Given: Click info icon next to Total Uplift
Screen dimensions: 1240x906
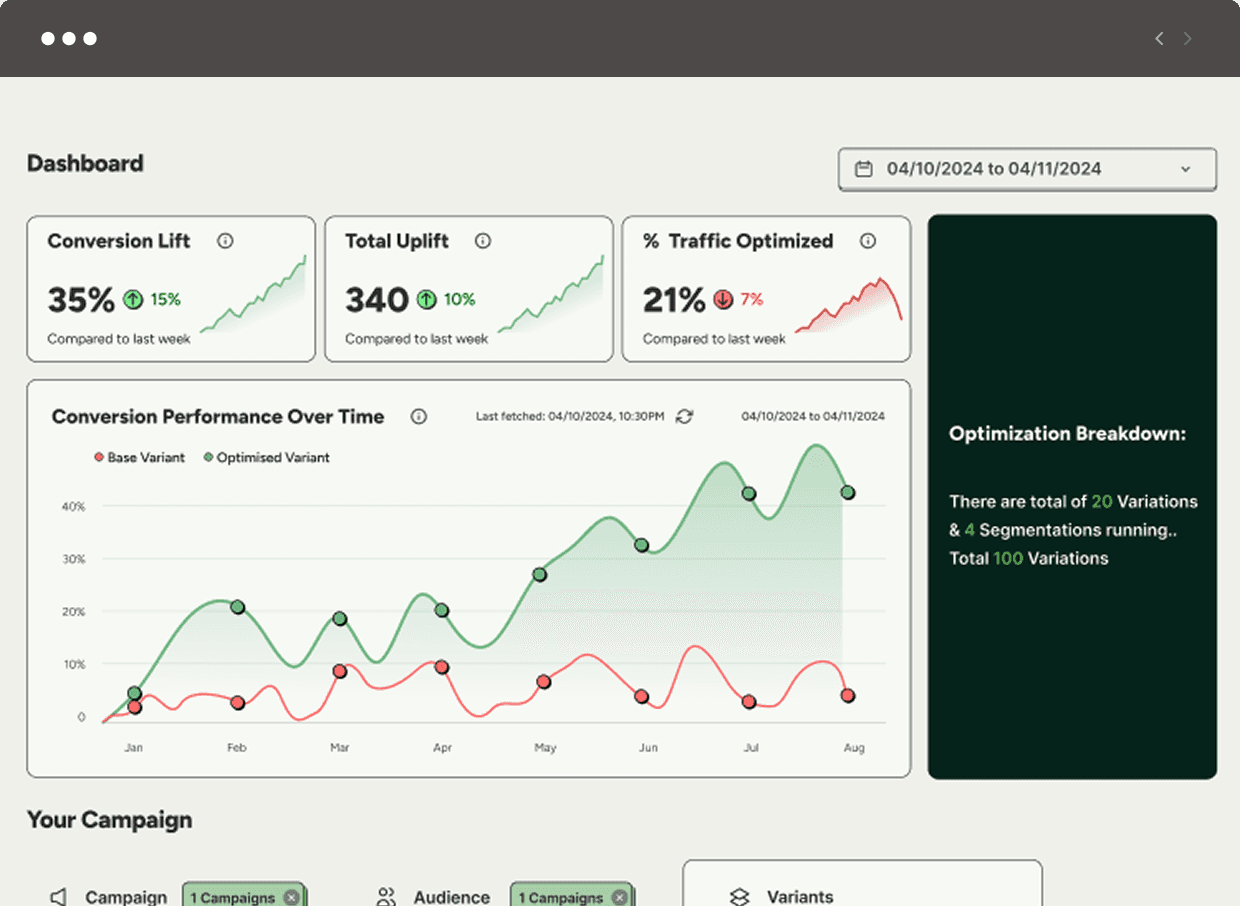Looking at the screenshot, I should 483,241.
